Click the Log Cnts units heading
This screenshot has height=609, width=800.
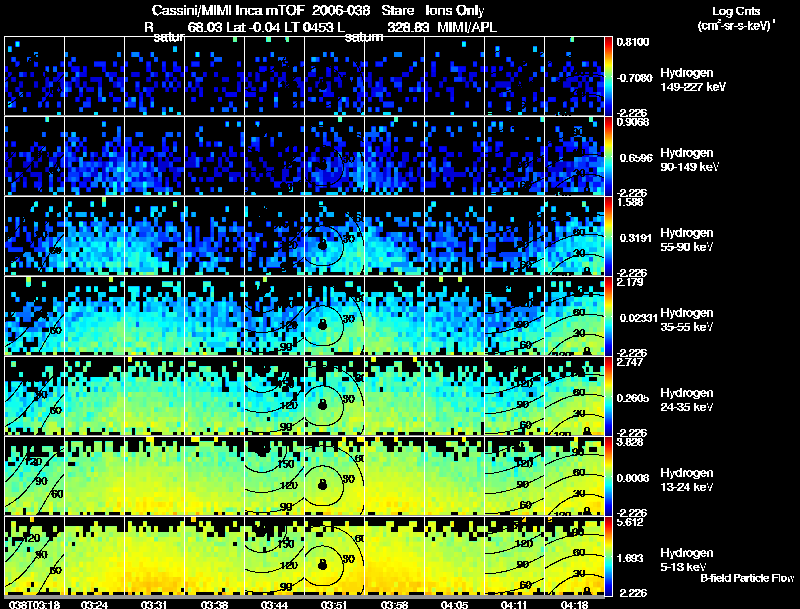coord(736,11)
